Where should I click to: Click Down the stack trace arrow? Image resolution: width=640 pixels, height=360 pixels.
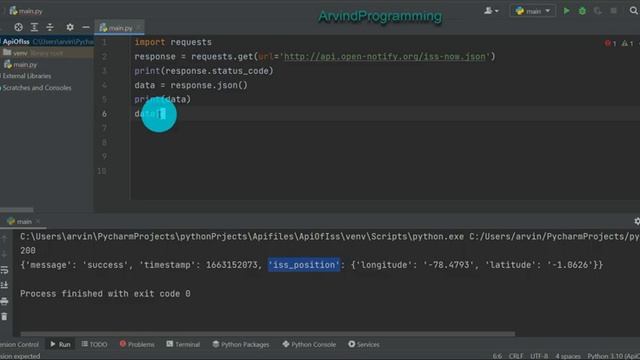[x=4, y=254]
